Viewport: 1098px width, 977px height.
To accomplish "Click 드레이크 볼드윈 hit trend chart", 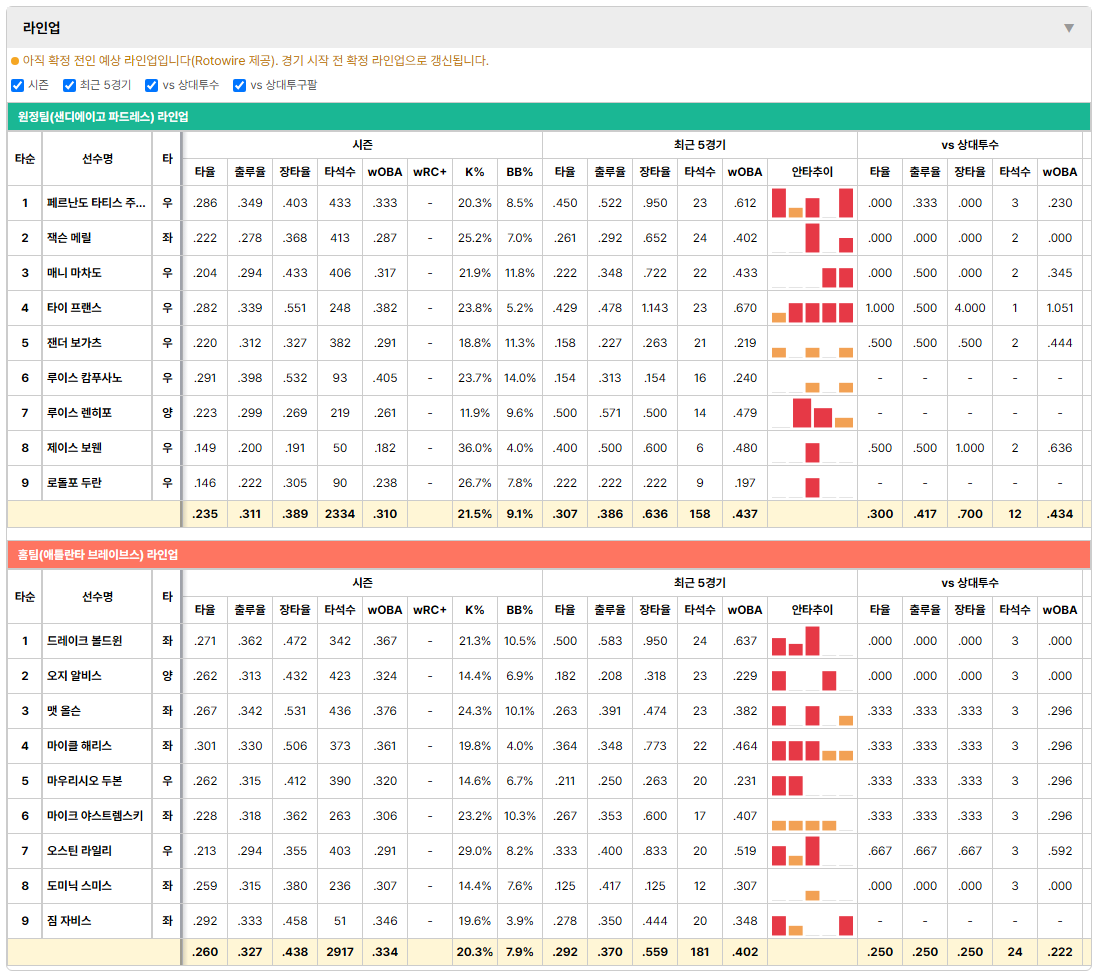I will click(x=812, y=641).
